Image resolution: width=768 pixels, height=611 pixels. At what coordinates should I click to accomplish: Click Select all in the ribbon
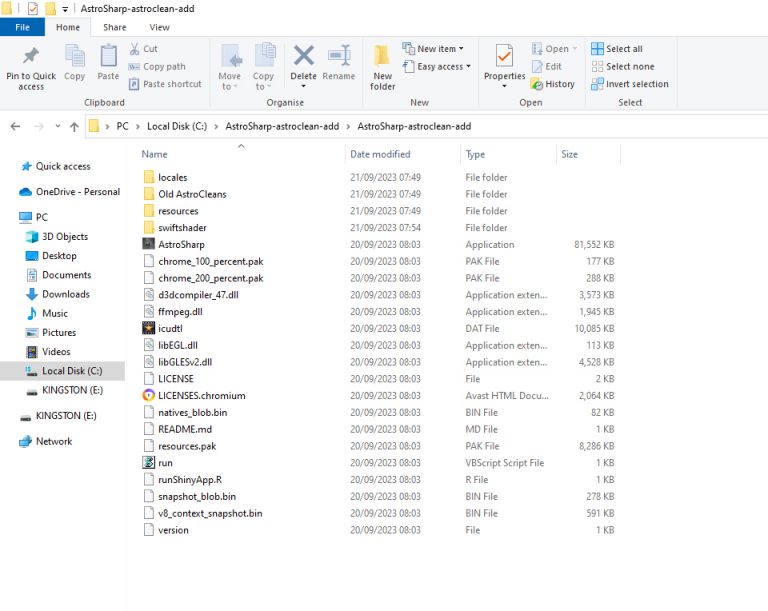(x=616, y=49)
